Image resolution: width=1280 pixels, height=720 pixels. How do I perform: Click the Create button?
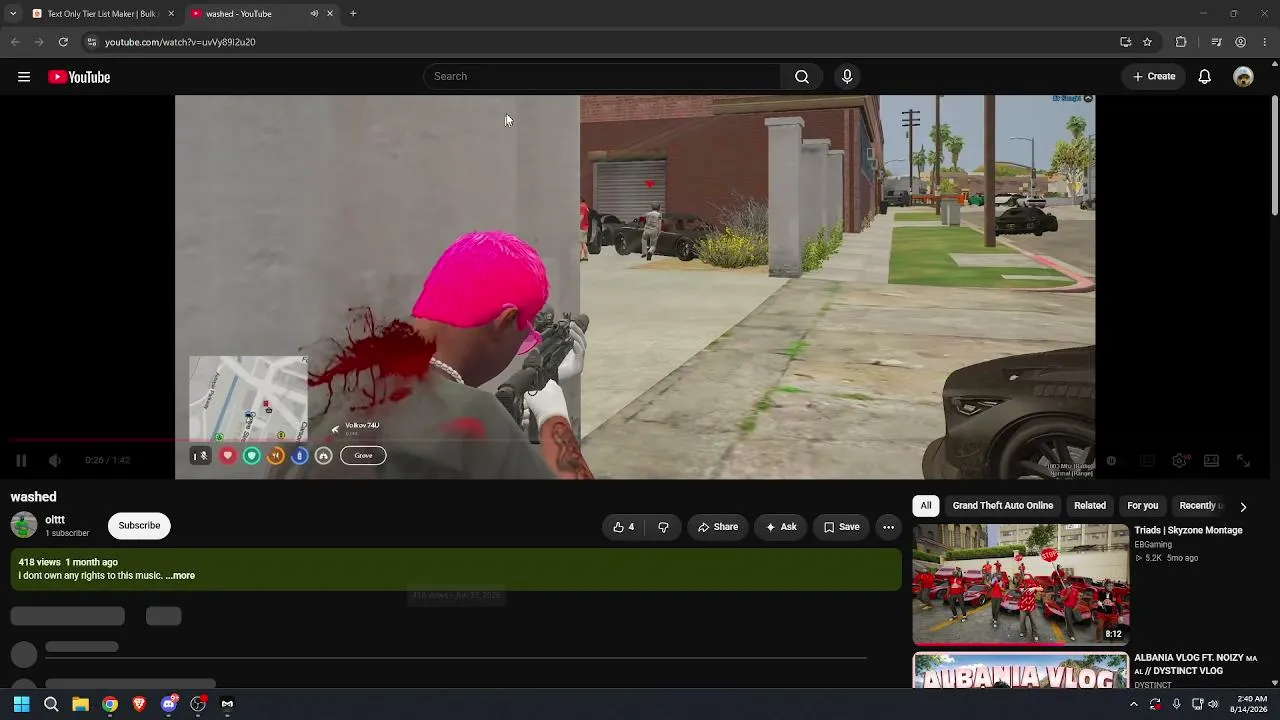1154,77
